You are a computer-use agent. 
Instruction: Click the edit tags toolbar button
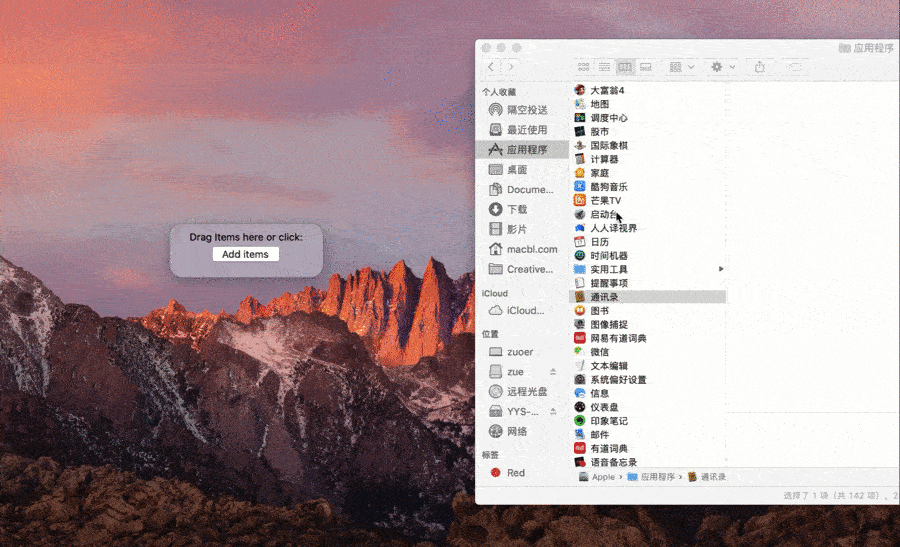(x=795, y=67)
